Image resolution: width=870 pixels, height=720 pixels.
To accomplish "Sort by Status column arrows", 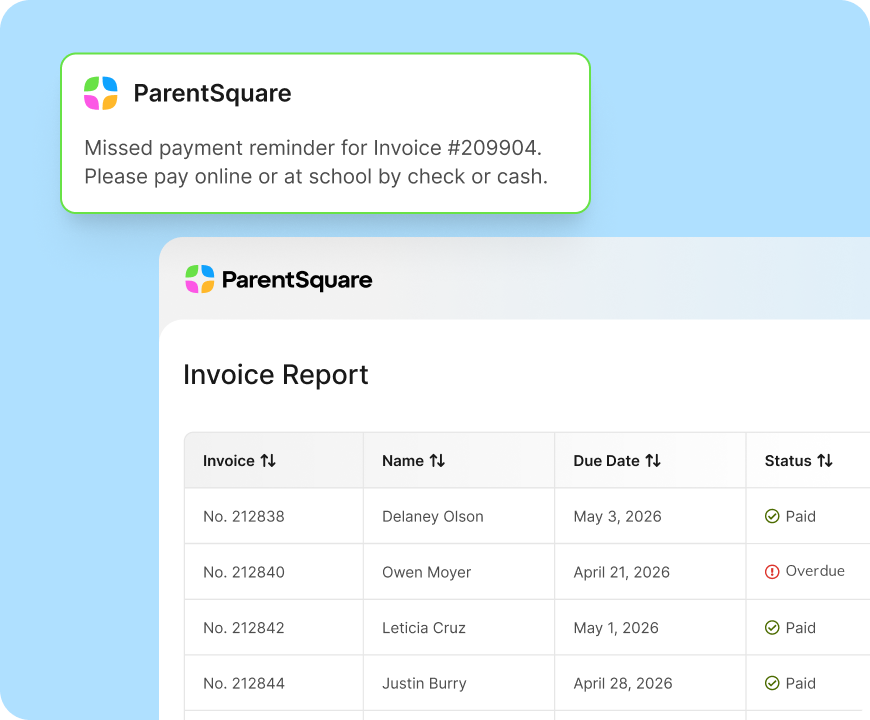I will [825, 460].
